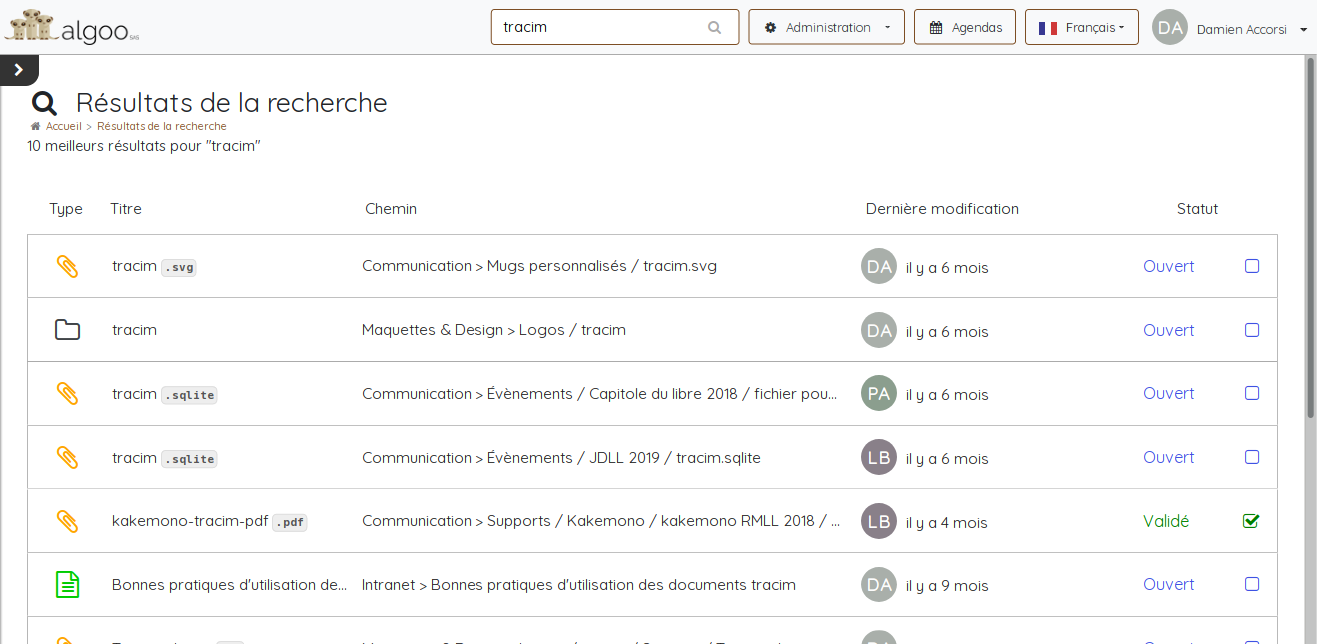
Task: Click PA avatar in Capitole du libre row
Action: (x=879, y=394)
